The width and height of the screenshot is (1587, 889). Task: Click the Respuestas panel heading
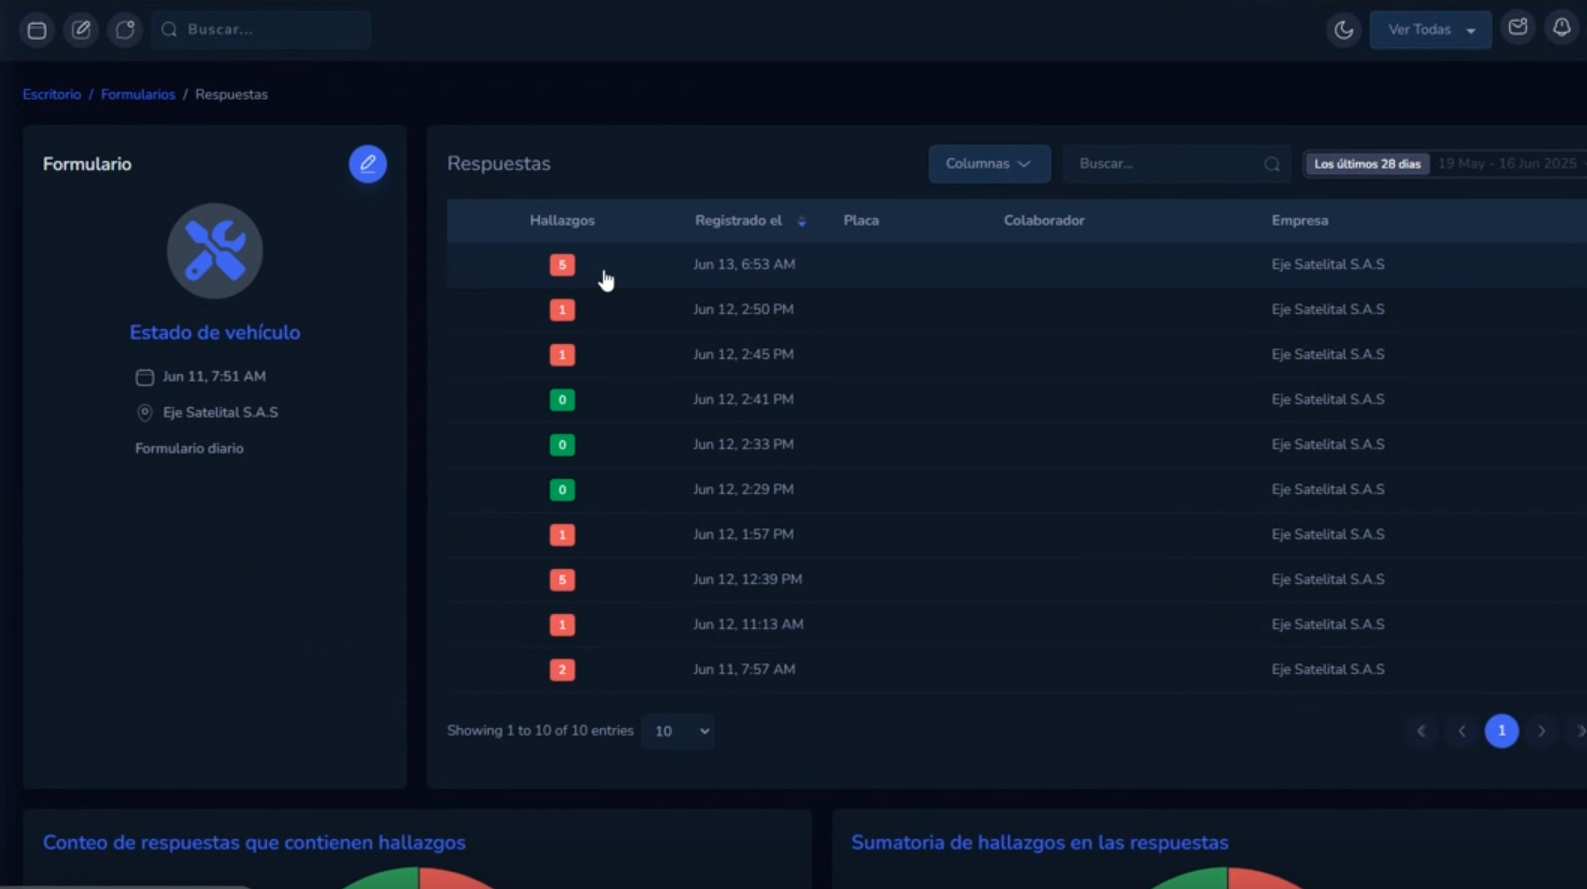coord(499,163)
